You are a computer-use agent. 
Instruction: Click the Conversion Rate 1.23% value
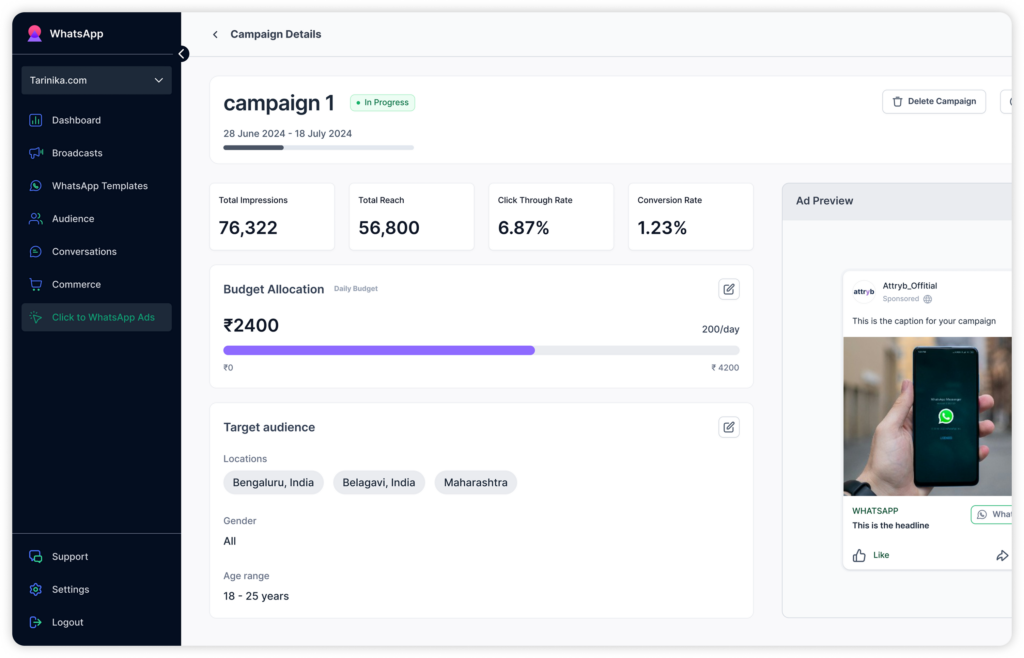[662, 228]
